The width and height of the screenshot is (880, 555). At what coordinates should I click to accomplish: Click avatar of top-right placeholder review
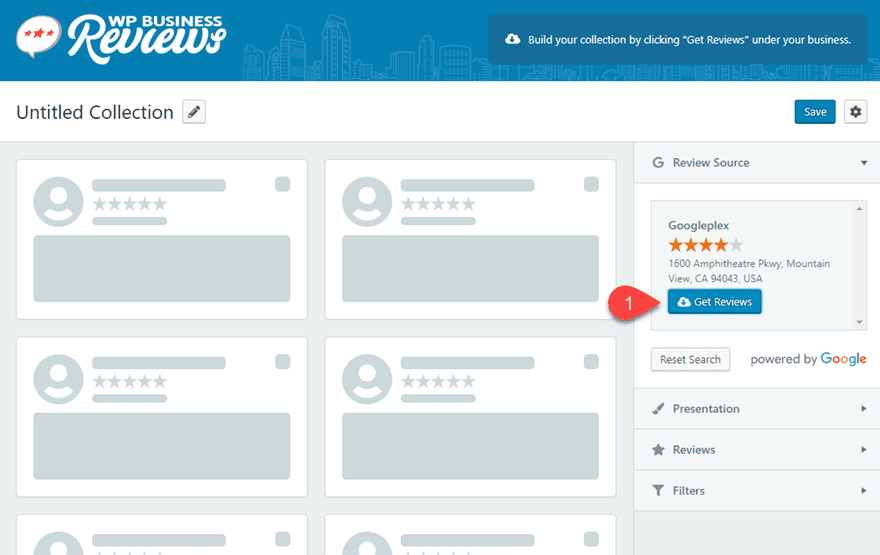click(367, 201)
